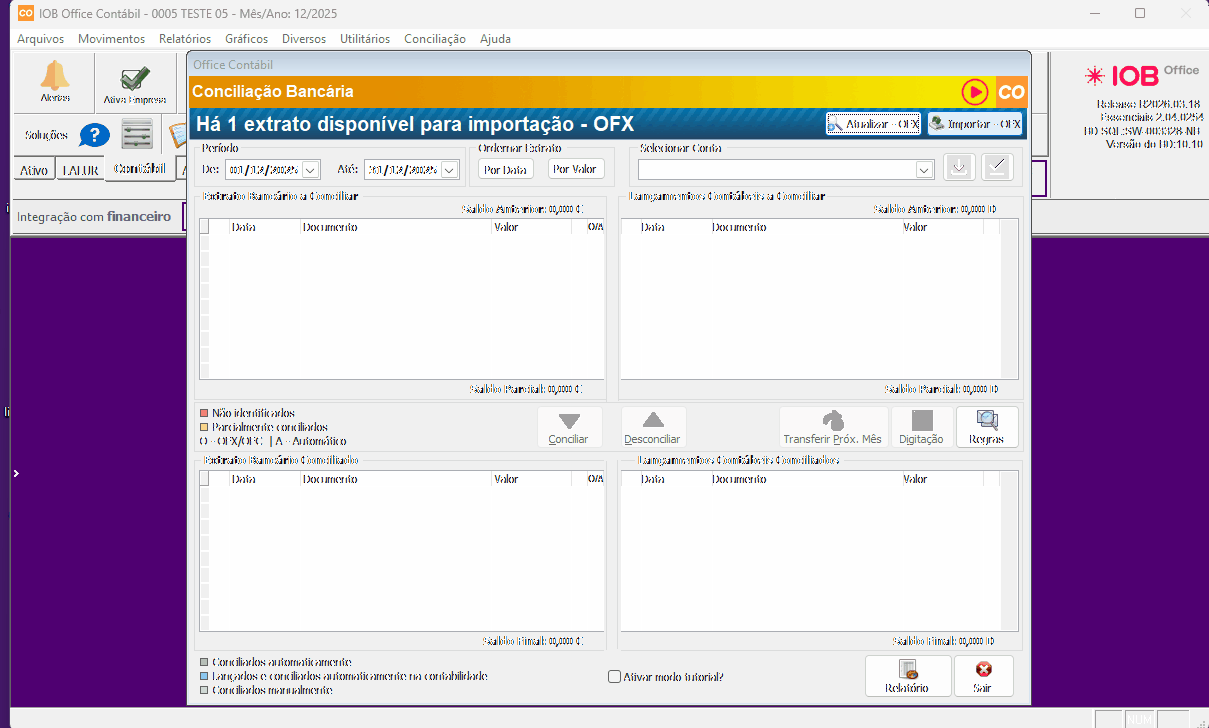Open the Soluções help question icon
The image size is (1209, 728).
tap(94, 135)
